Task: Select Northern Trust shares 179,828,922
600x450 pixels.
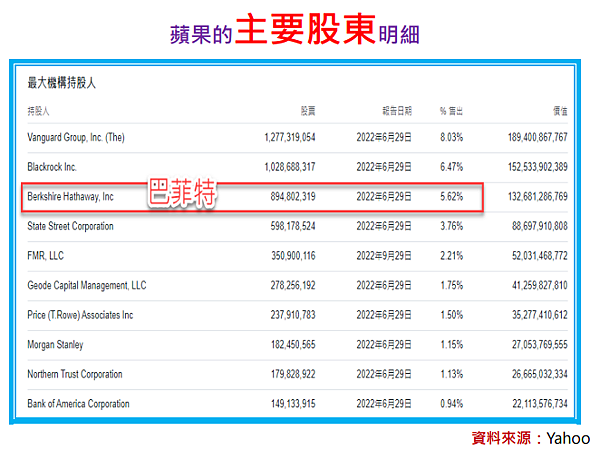Action: coord(293,374)
